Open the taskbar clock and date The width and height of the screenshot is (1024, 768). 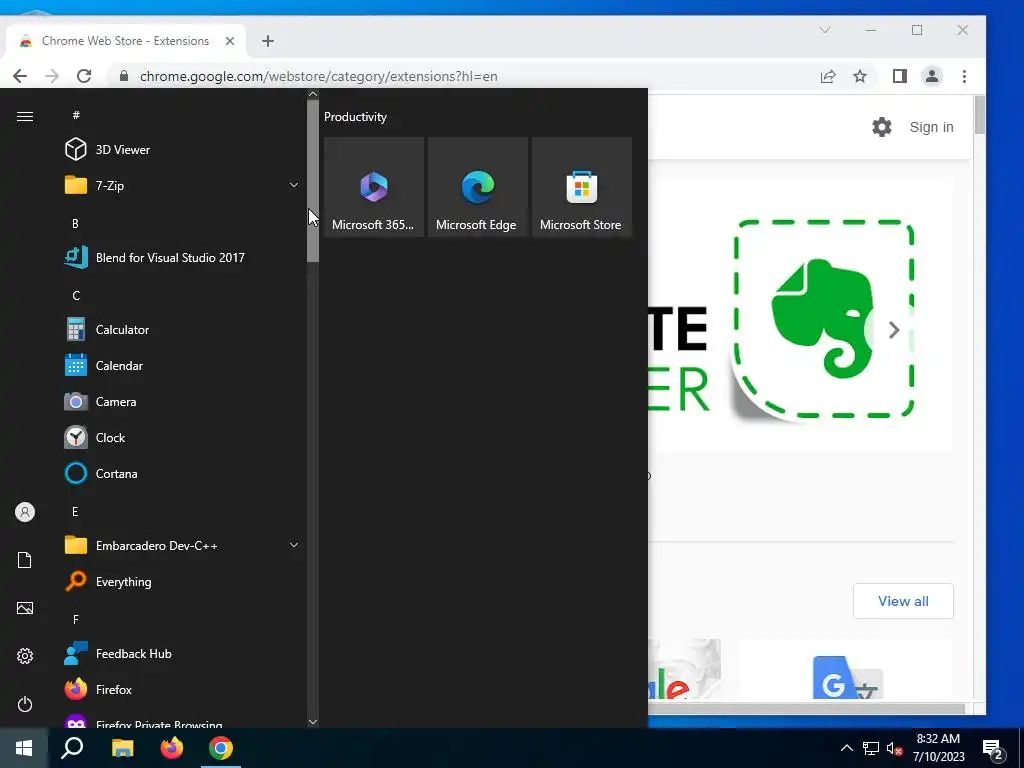coord(938,748)
